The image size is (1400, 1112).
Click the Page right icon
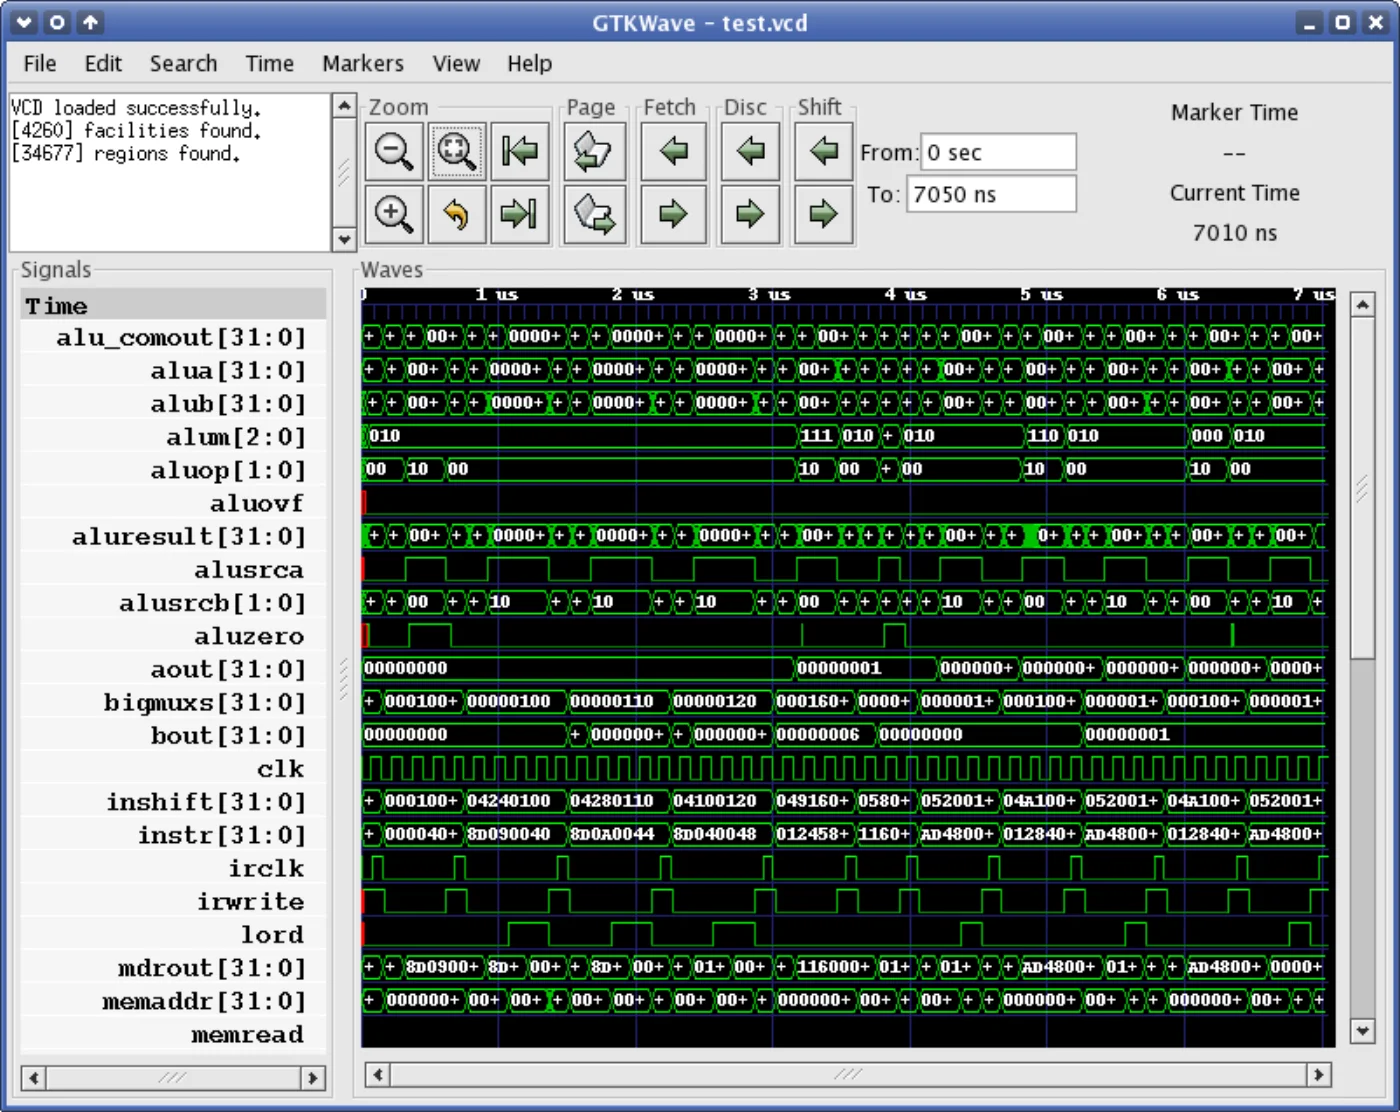(x=594, y=214)
